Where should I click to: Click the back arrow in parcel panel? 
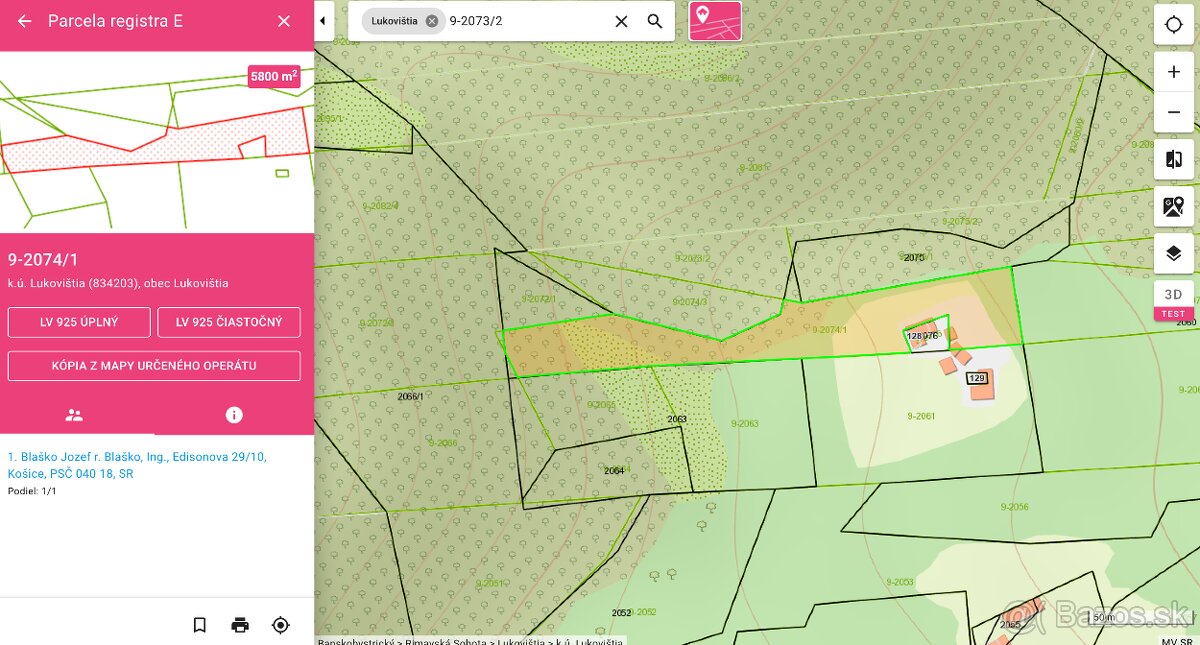(x=25, y=21)
